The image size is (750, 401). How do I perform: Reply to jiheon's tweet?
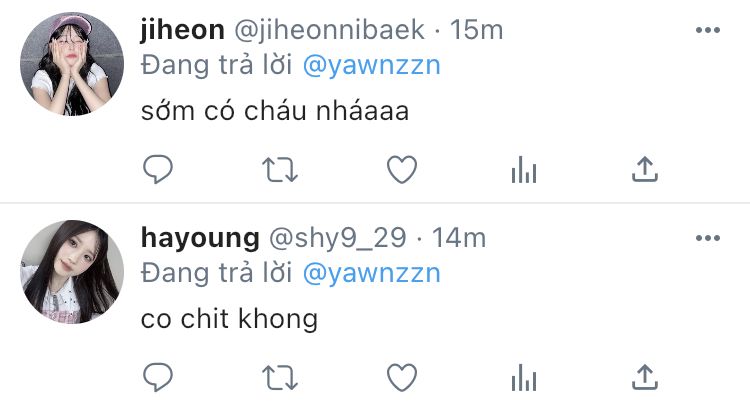coord(158,169)
